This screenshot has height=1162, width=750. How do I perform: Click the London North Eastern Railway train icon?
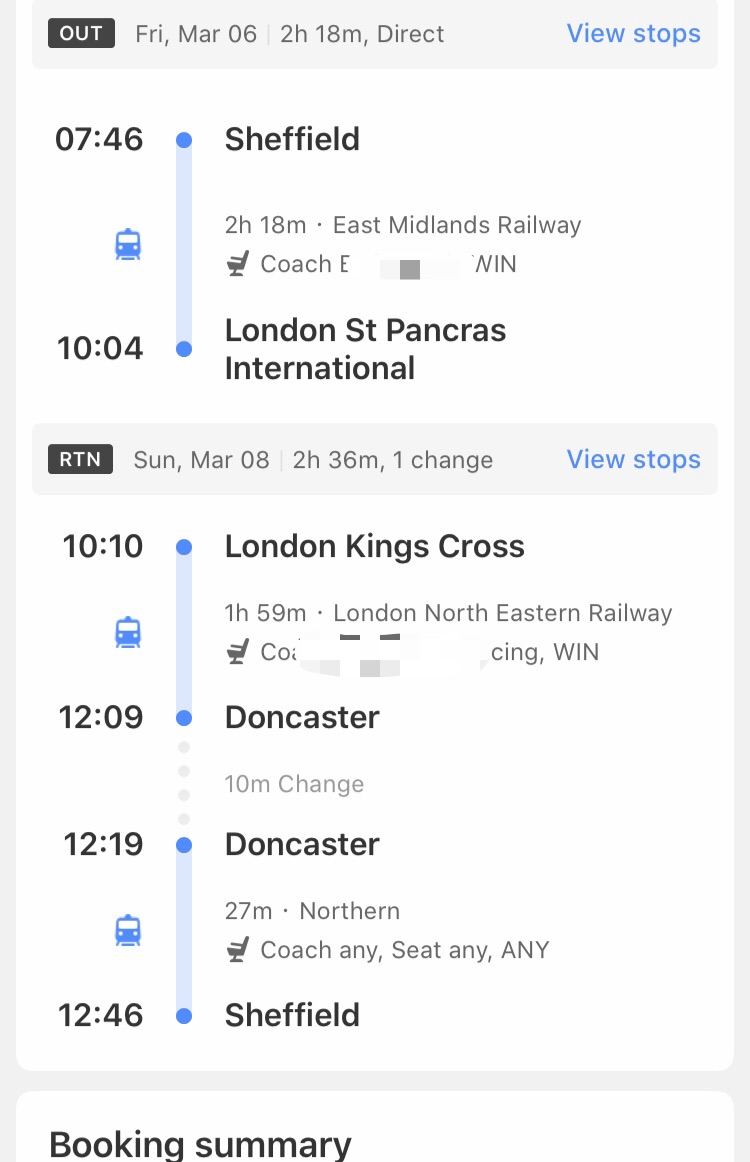tap(128, 632)
